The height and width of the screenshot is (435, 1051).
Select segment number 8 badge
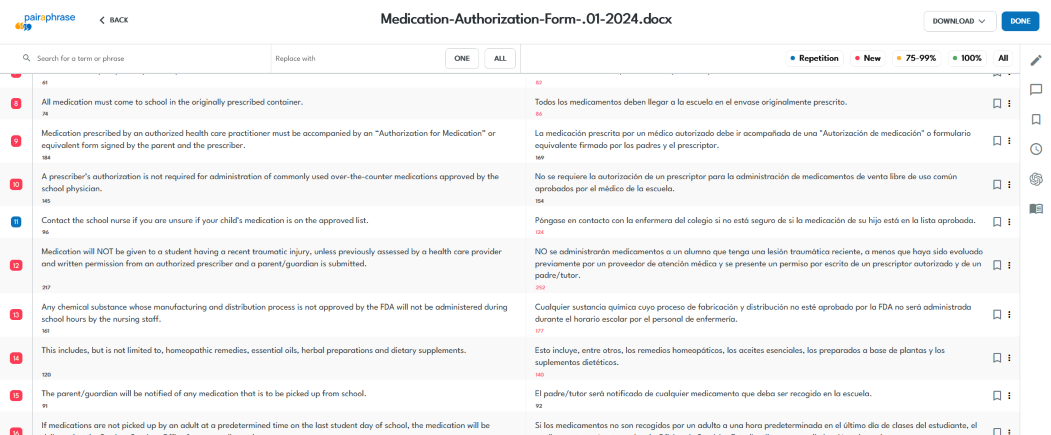point(16,103)
